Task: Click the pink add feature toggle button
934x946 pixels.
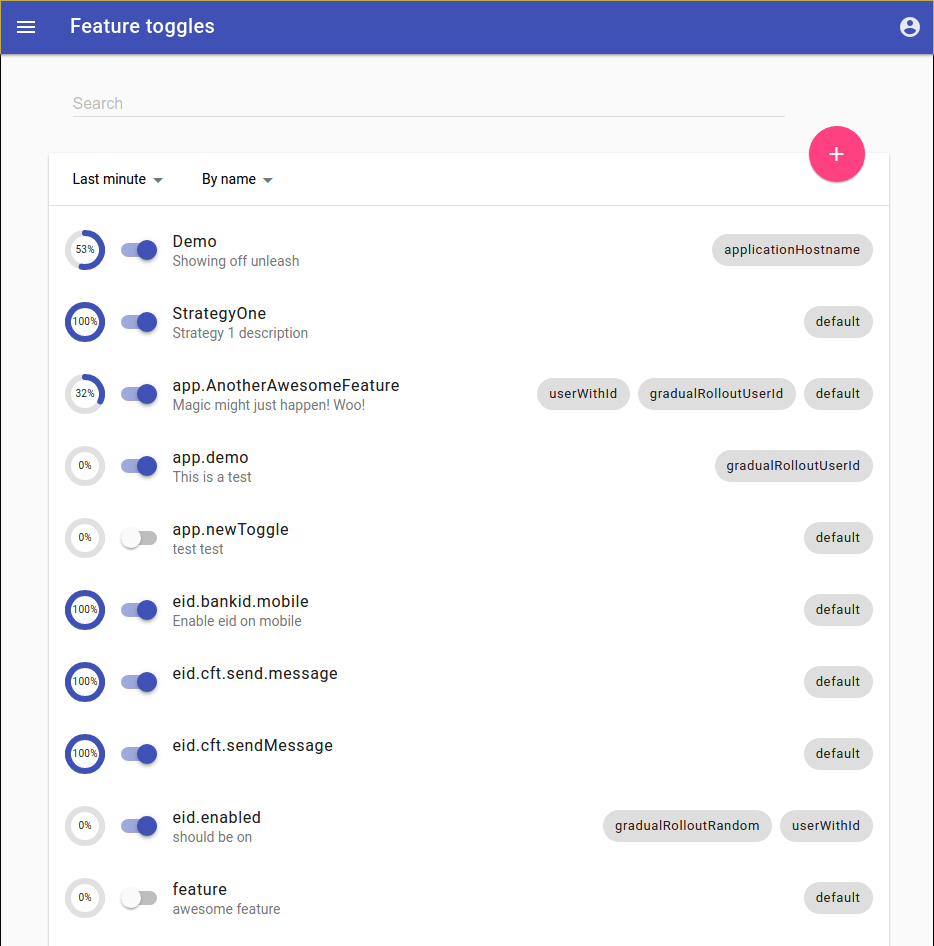Action: pos(836,154)
